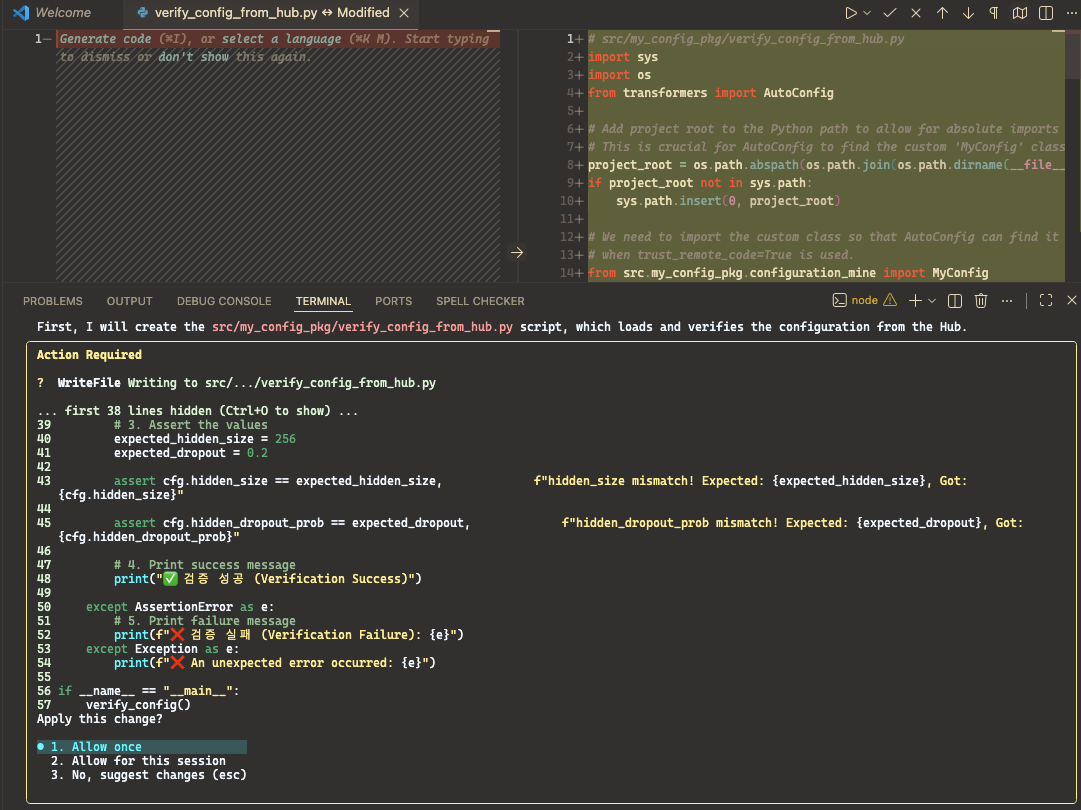1081x810 pixels.
Task: Toggle whitespace display with the pilcrow icon
Action: click(x=993, y=13)
